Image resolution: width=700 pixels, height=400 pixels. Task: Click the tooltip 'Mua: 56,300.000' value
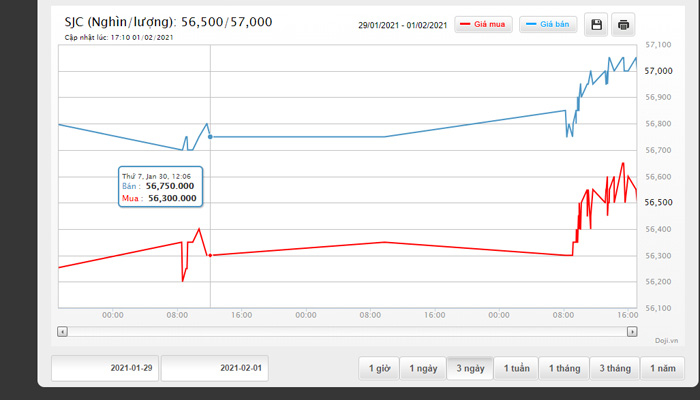172,198
